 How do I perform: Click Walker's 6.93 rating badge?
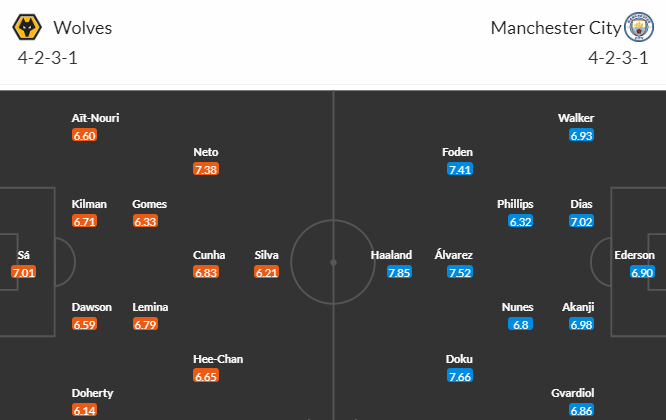581,135
